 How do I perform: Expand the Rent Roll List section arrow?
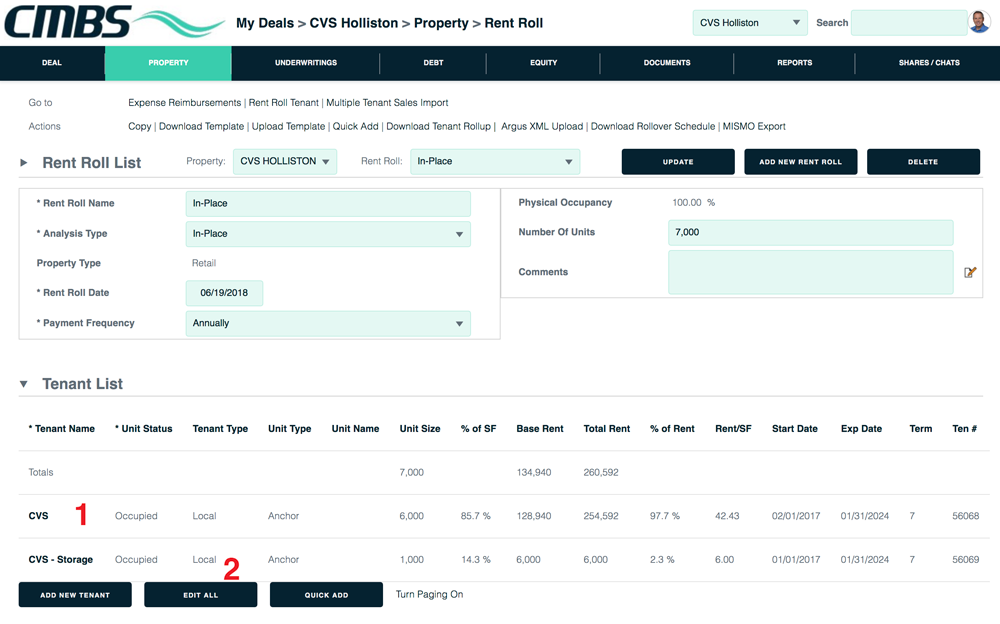24,163
